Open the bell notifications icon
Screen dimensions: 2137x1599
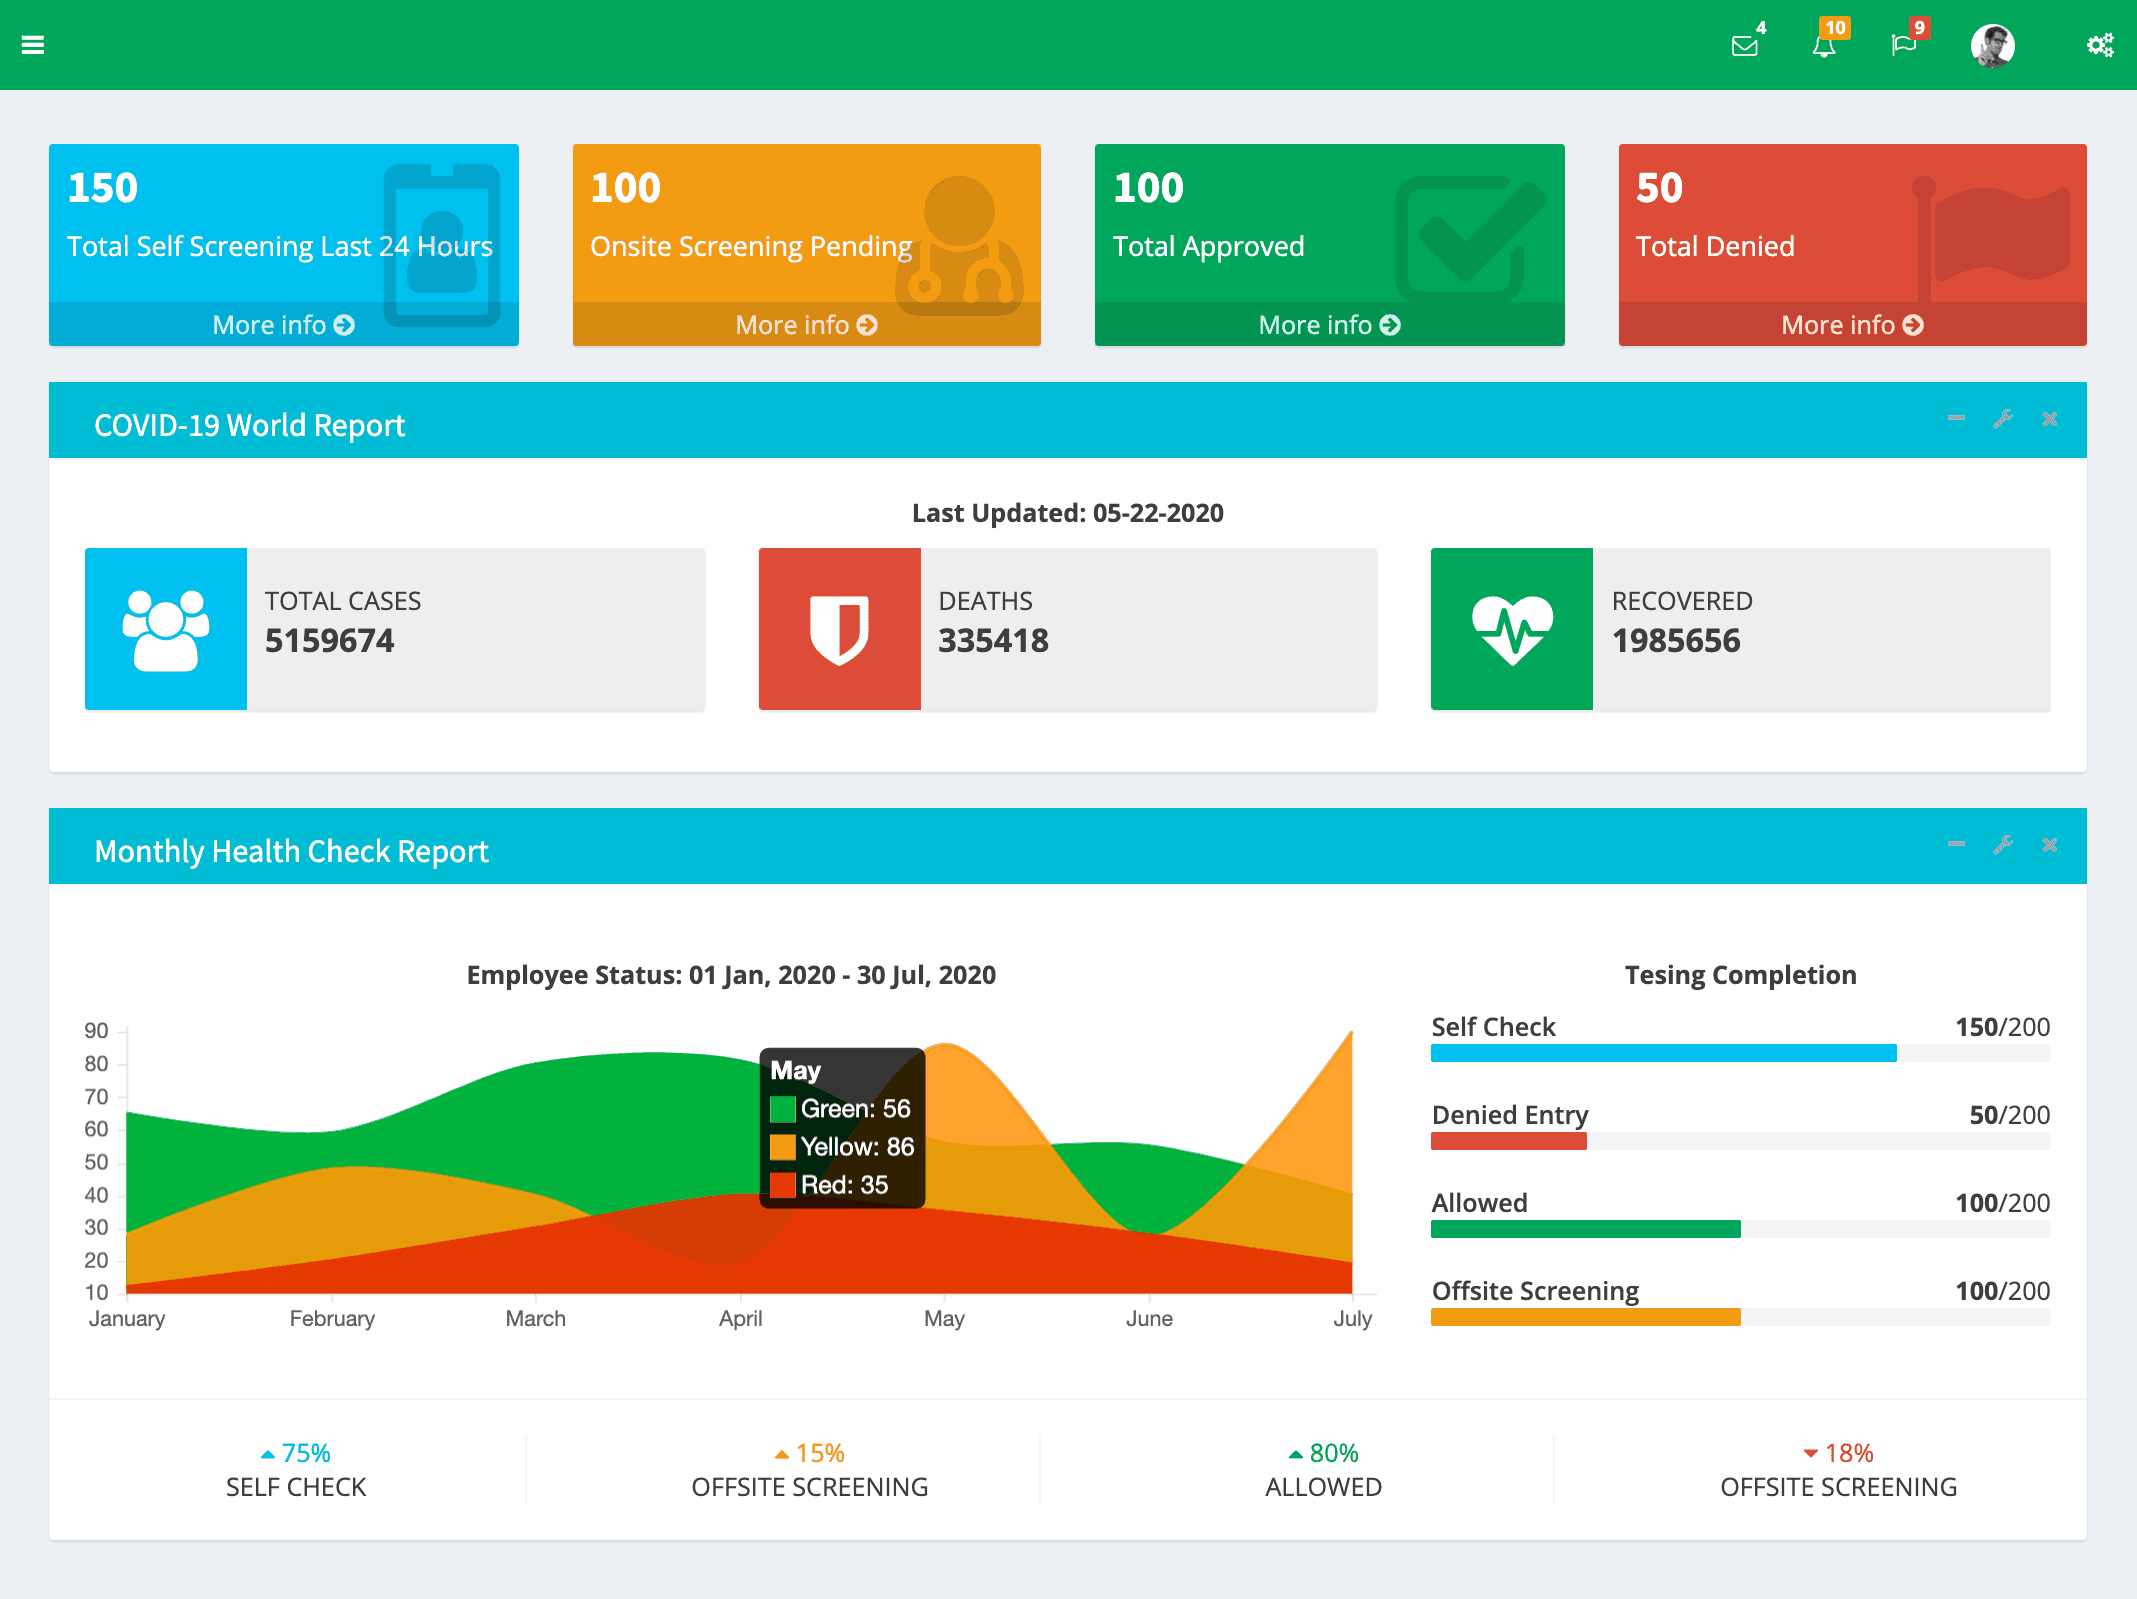click(x=1824, y=45)
